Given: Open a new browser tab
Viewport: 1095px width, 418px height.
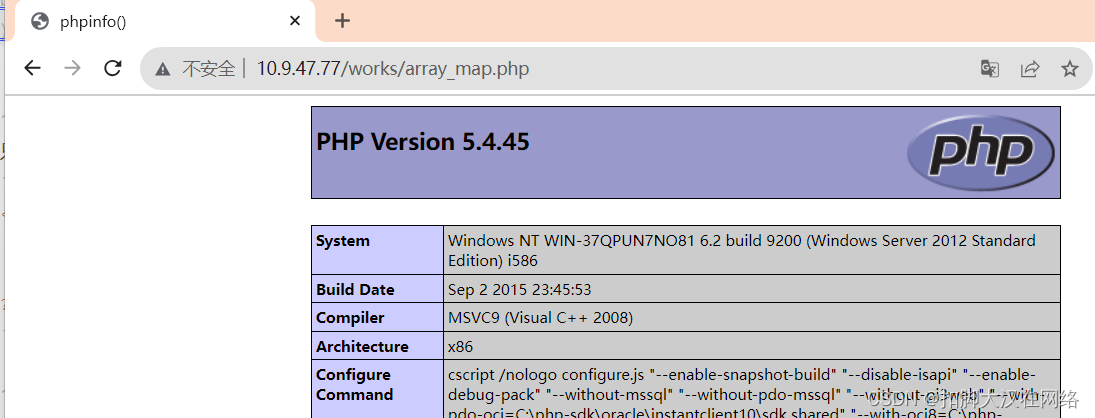Looking at the screenshot, I should [341, 21].
